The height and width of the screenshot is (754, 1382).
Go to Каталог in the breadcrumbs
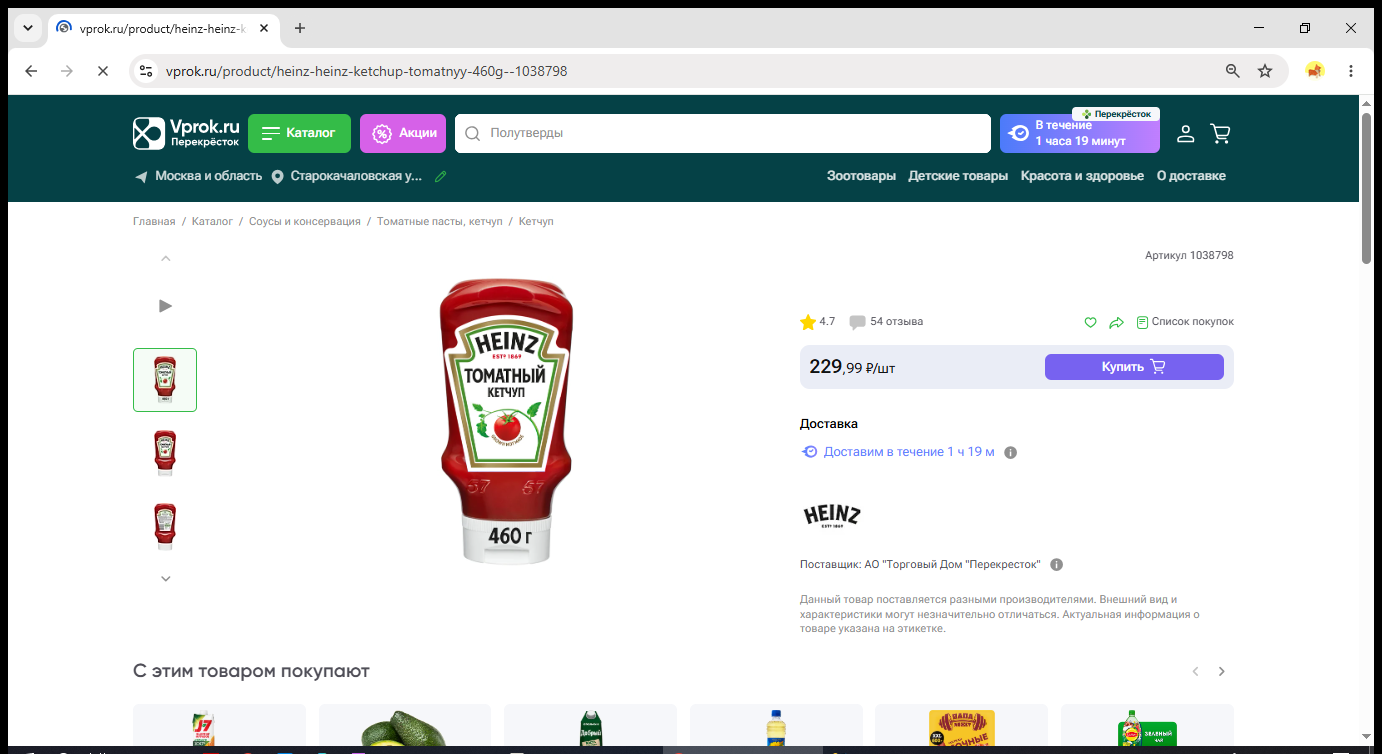click(x=212, y=221)
